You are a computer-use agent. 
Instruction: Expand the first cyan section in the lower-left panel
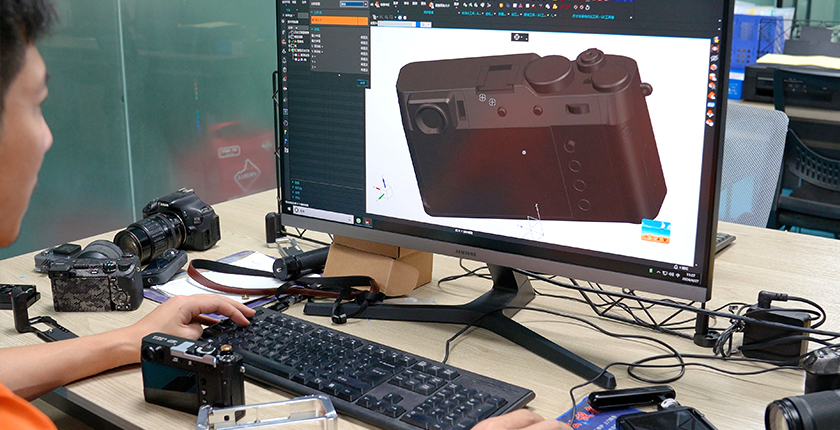pyautogui.click(x=296, y=183)
